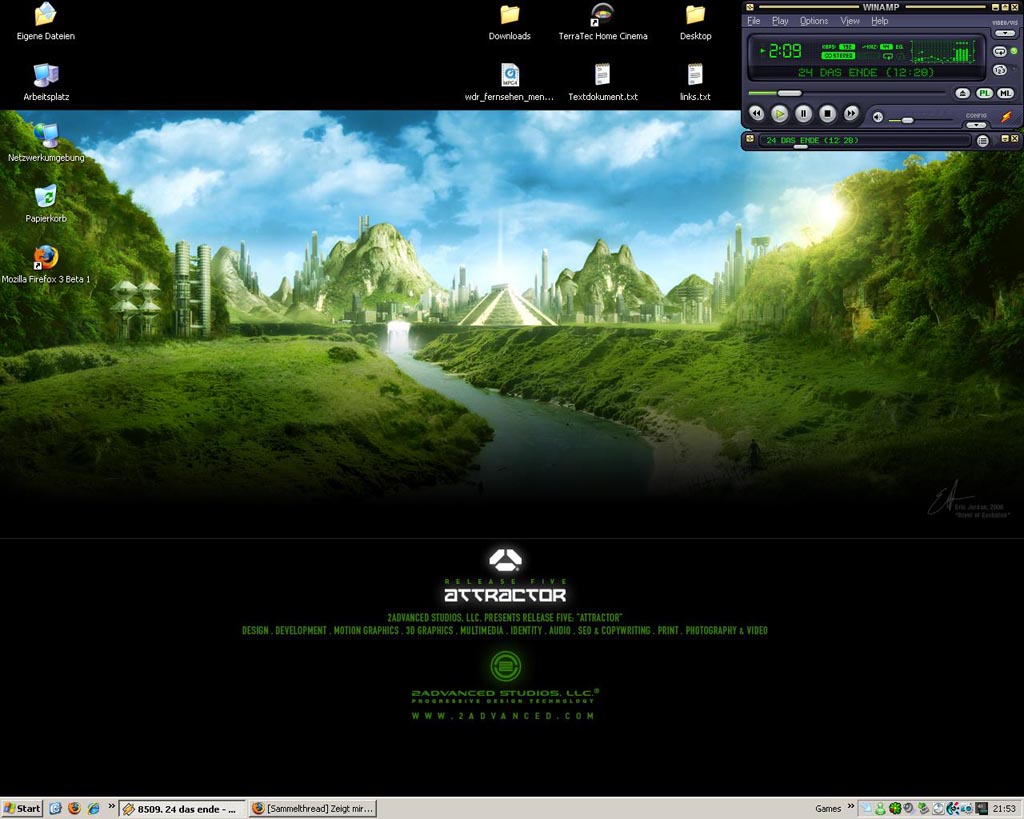The width and height of the screenshot is (1024, 819).
Task: Click ICQ flower tray icon
Action: pos(895,809)
